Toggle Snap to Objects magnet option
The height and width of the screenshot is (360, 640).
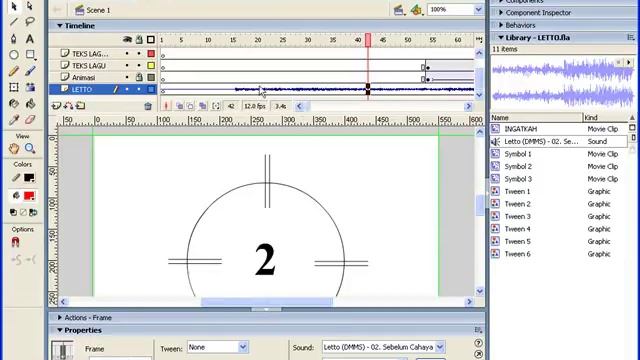[16, 242]
